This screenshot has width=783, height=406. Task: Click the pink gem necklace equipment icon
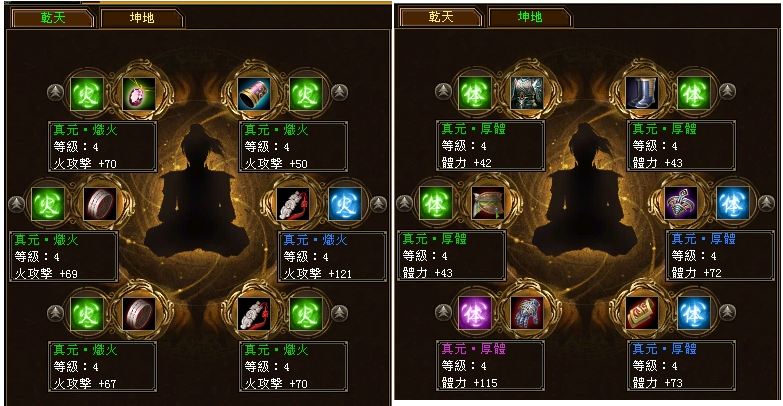[x=139, y=93]
